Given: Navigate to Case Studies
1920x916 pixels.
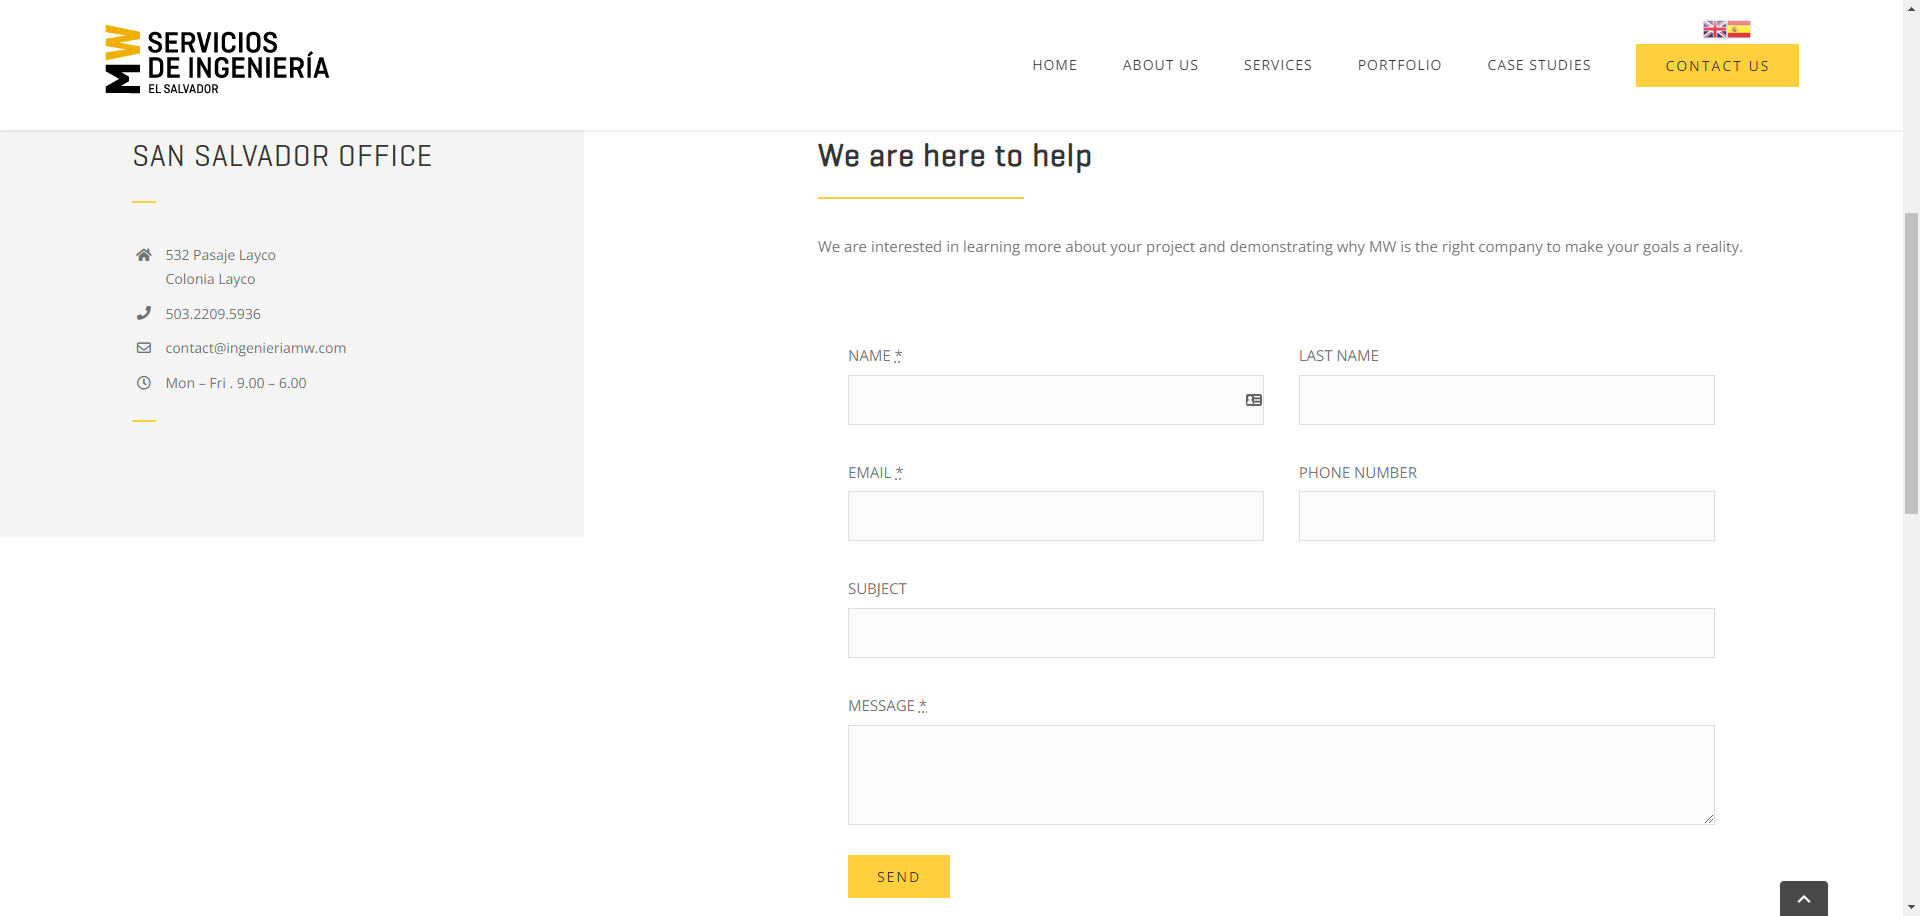Looking at the screenshot, I should coord(1538,65).
